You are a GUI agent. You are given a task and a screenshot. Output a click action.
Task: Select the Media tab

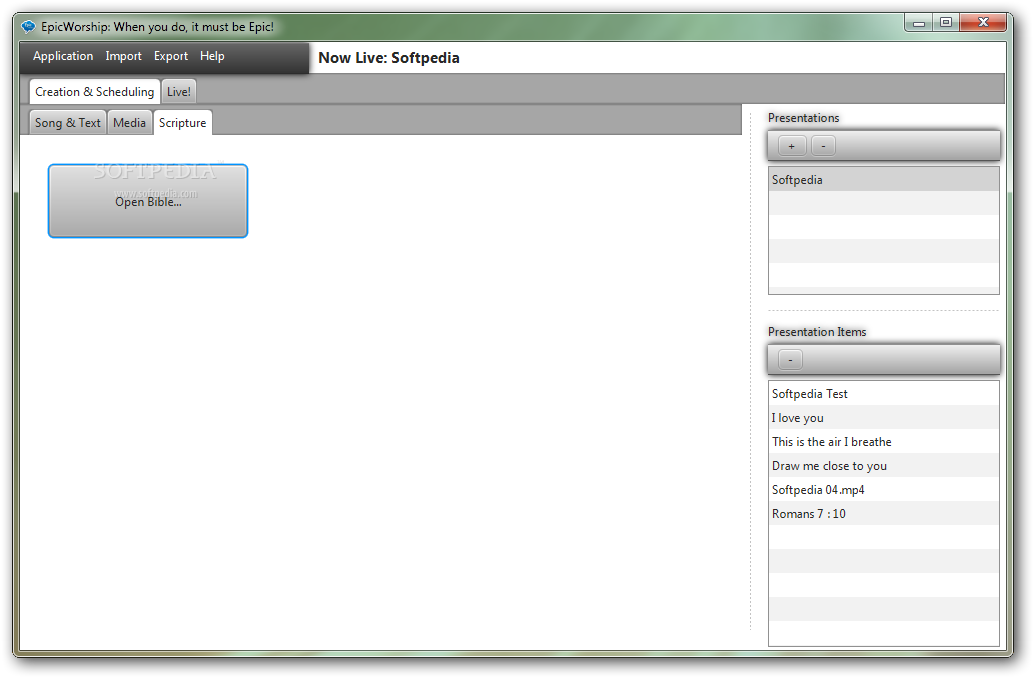[x=129, y=123]
